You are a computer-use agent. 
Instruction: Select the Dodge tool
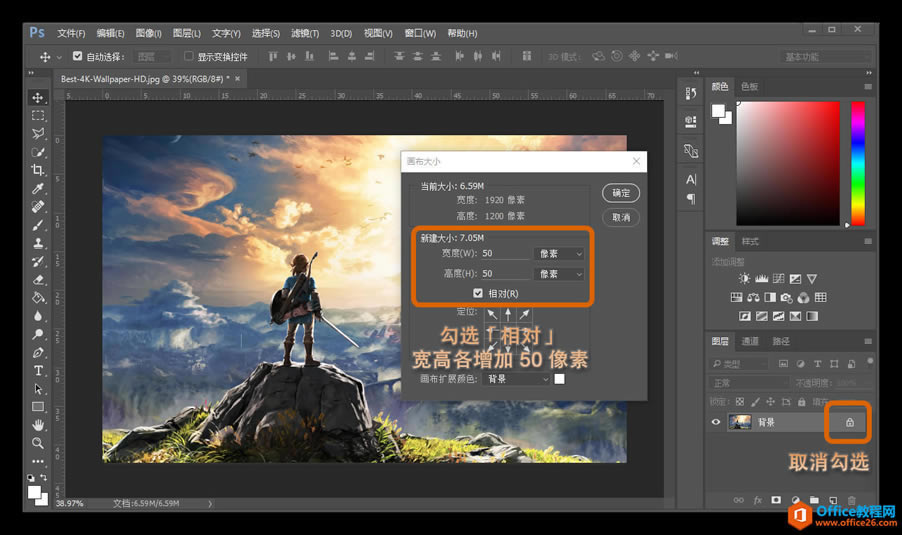click(x=38, y=334)
